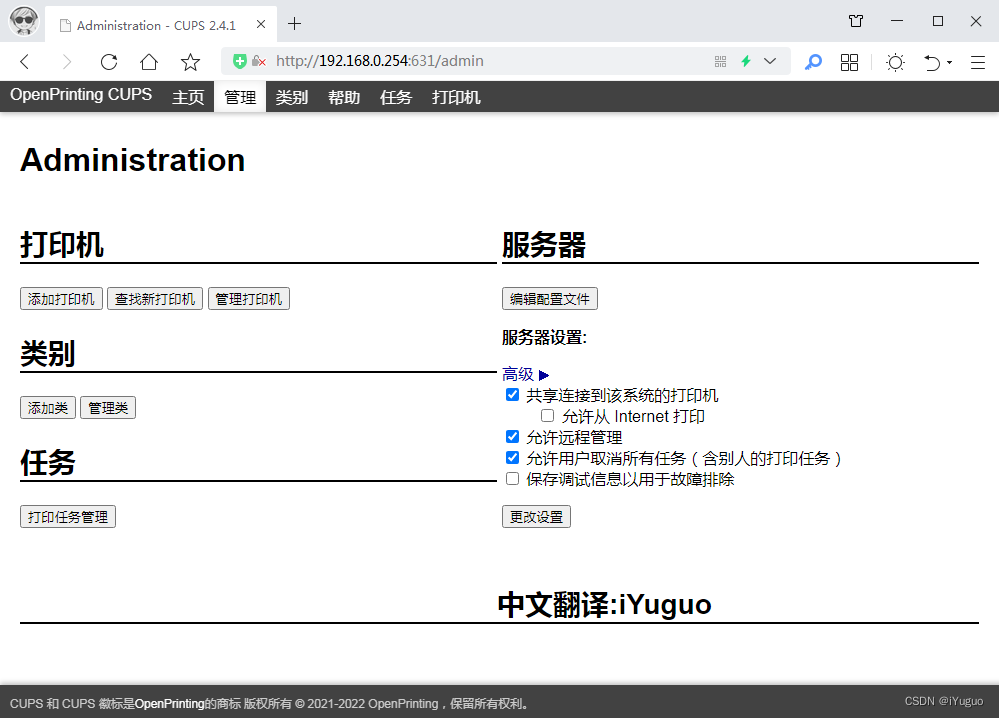Click the 添加打印机 button
Screen dimensions: 999x718
click(61, 299)
